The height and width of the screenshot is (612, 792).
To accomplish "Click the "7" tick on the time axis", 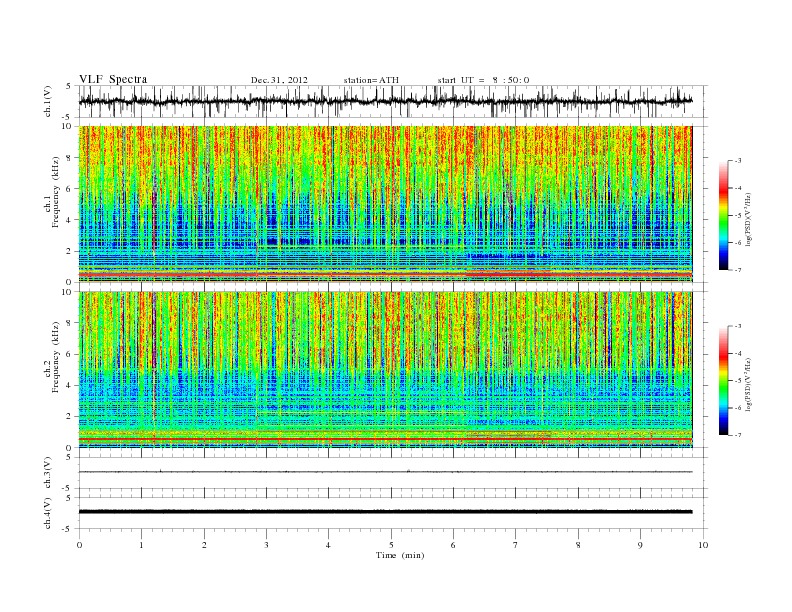I will click(x=516, y=545).
